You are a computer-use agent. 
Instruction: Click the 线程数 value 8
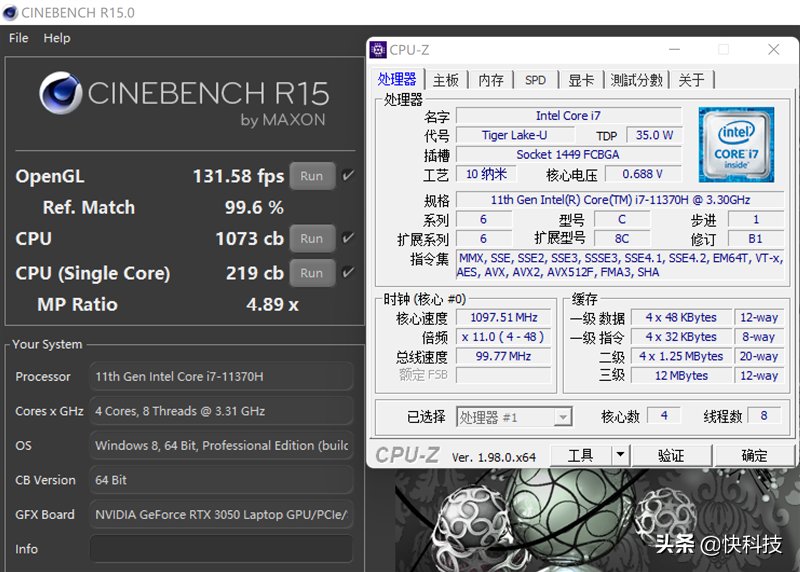point(764,415)
